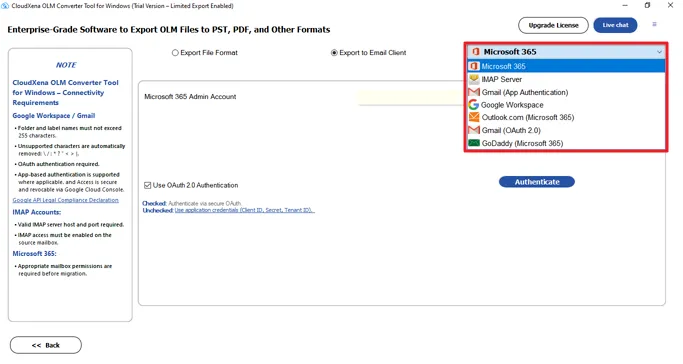
Task: Go to the previous step with Back button
Action: pyautogui.click(x=46, y=345)
